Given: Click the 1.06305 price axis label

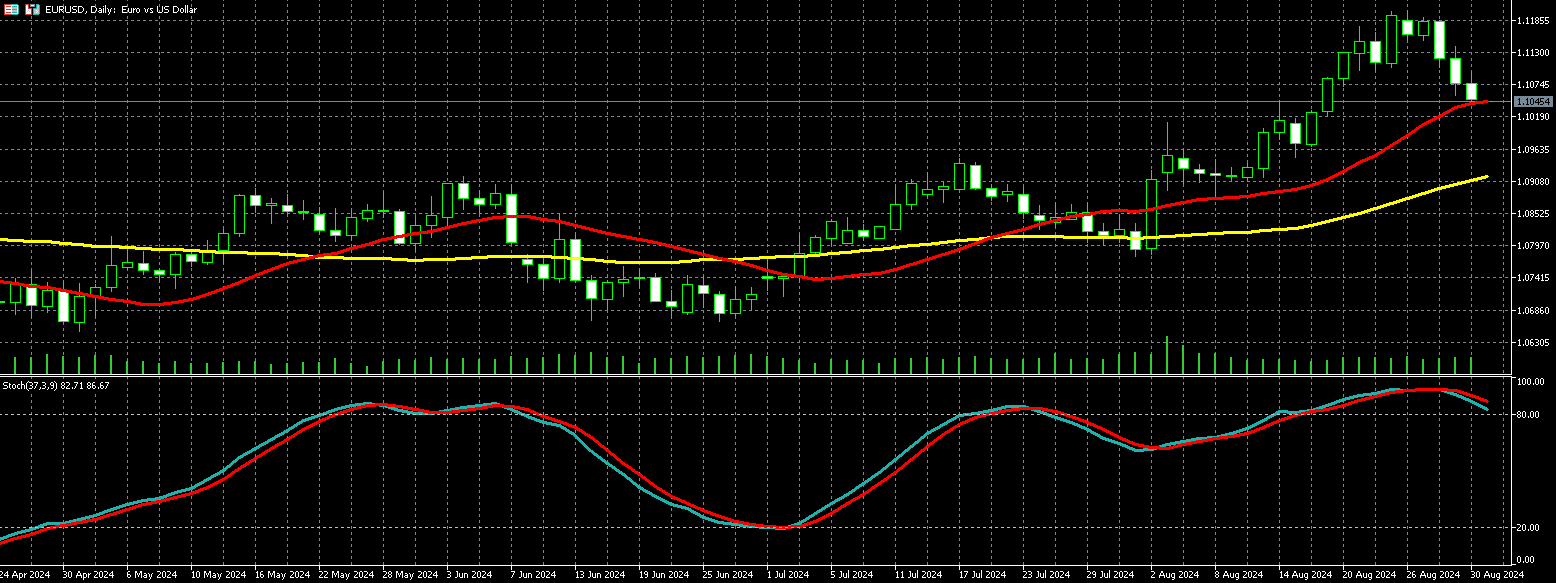Looking at the screenshot, I should pos(1532,342).
